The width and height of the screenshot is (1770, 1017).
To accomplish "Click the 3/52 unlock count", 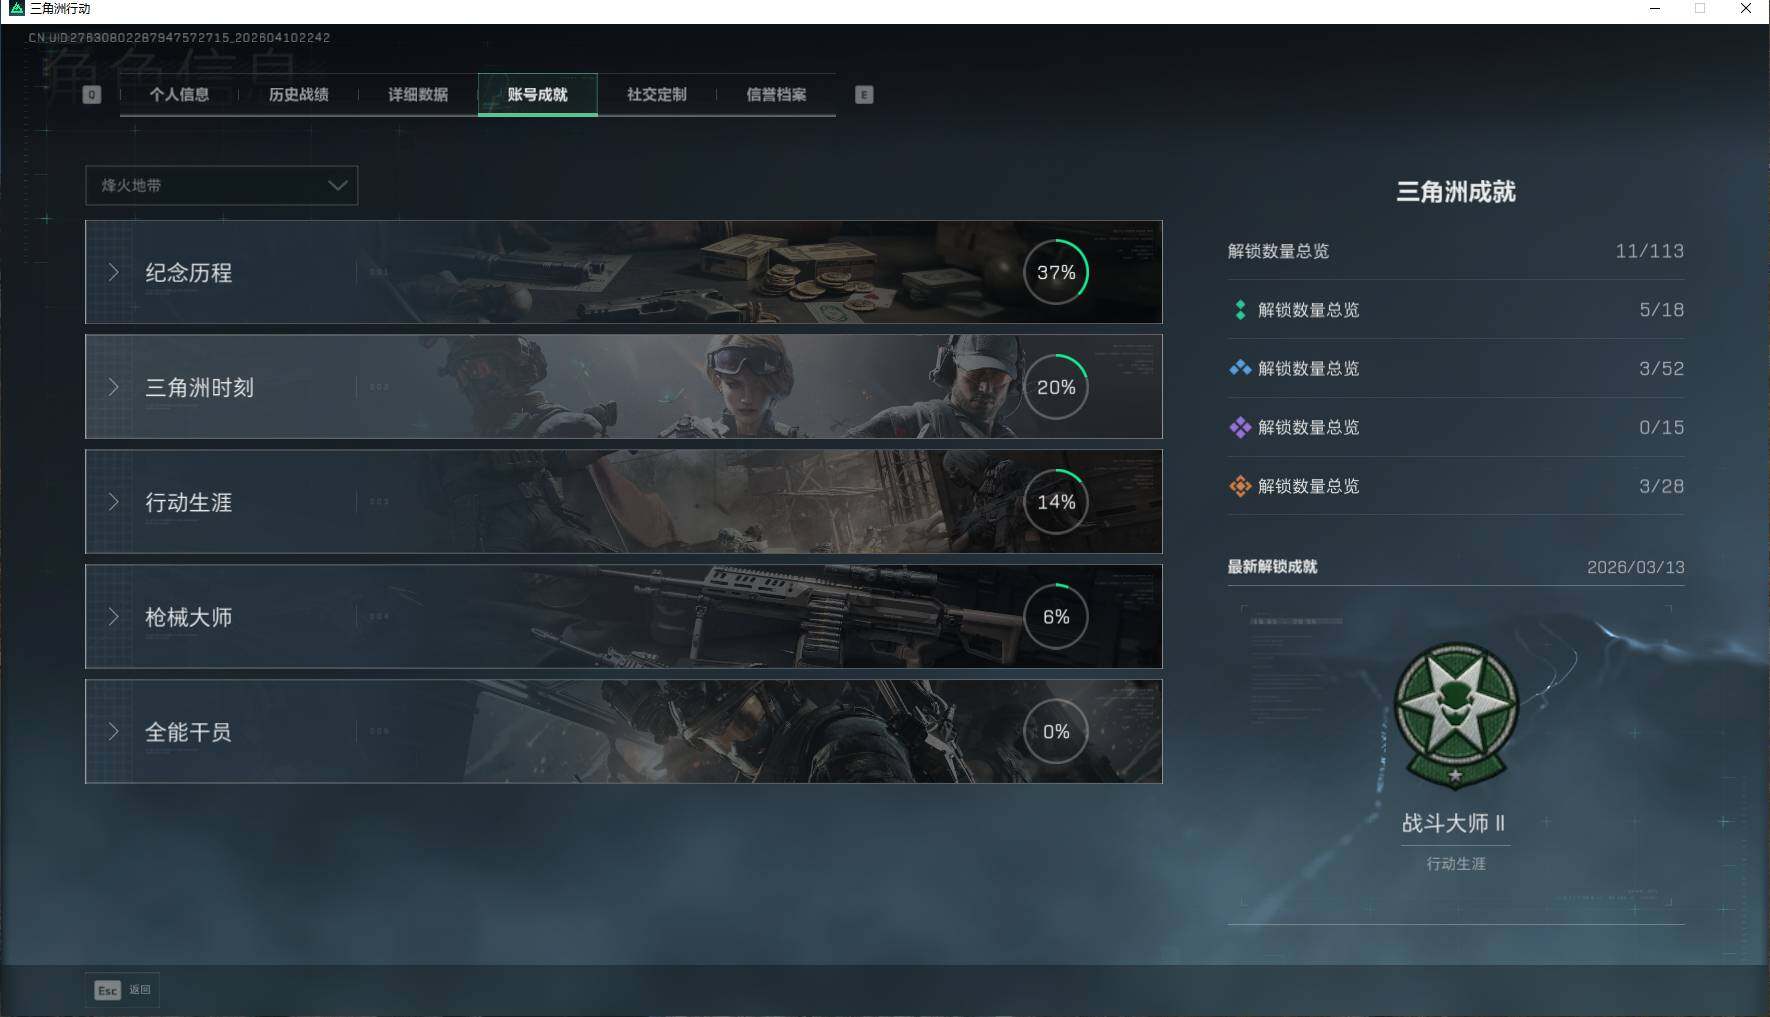I will point(1662,369).
